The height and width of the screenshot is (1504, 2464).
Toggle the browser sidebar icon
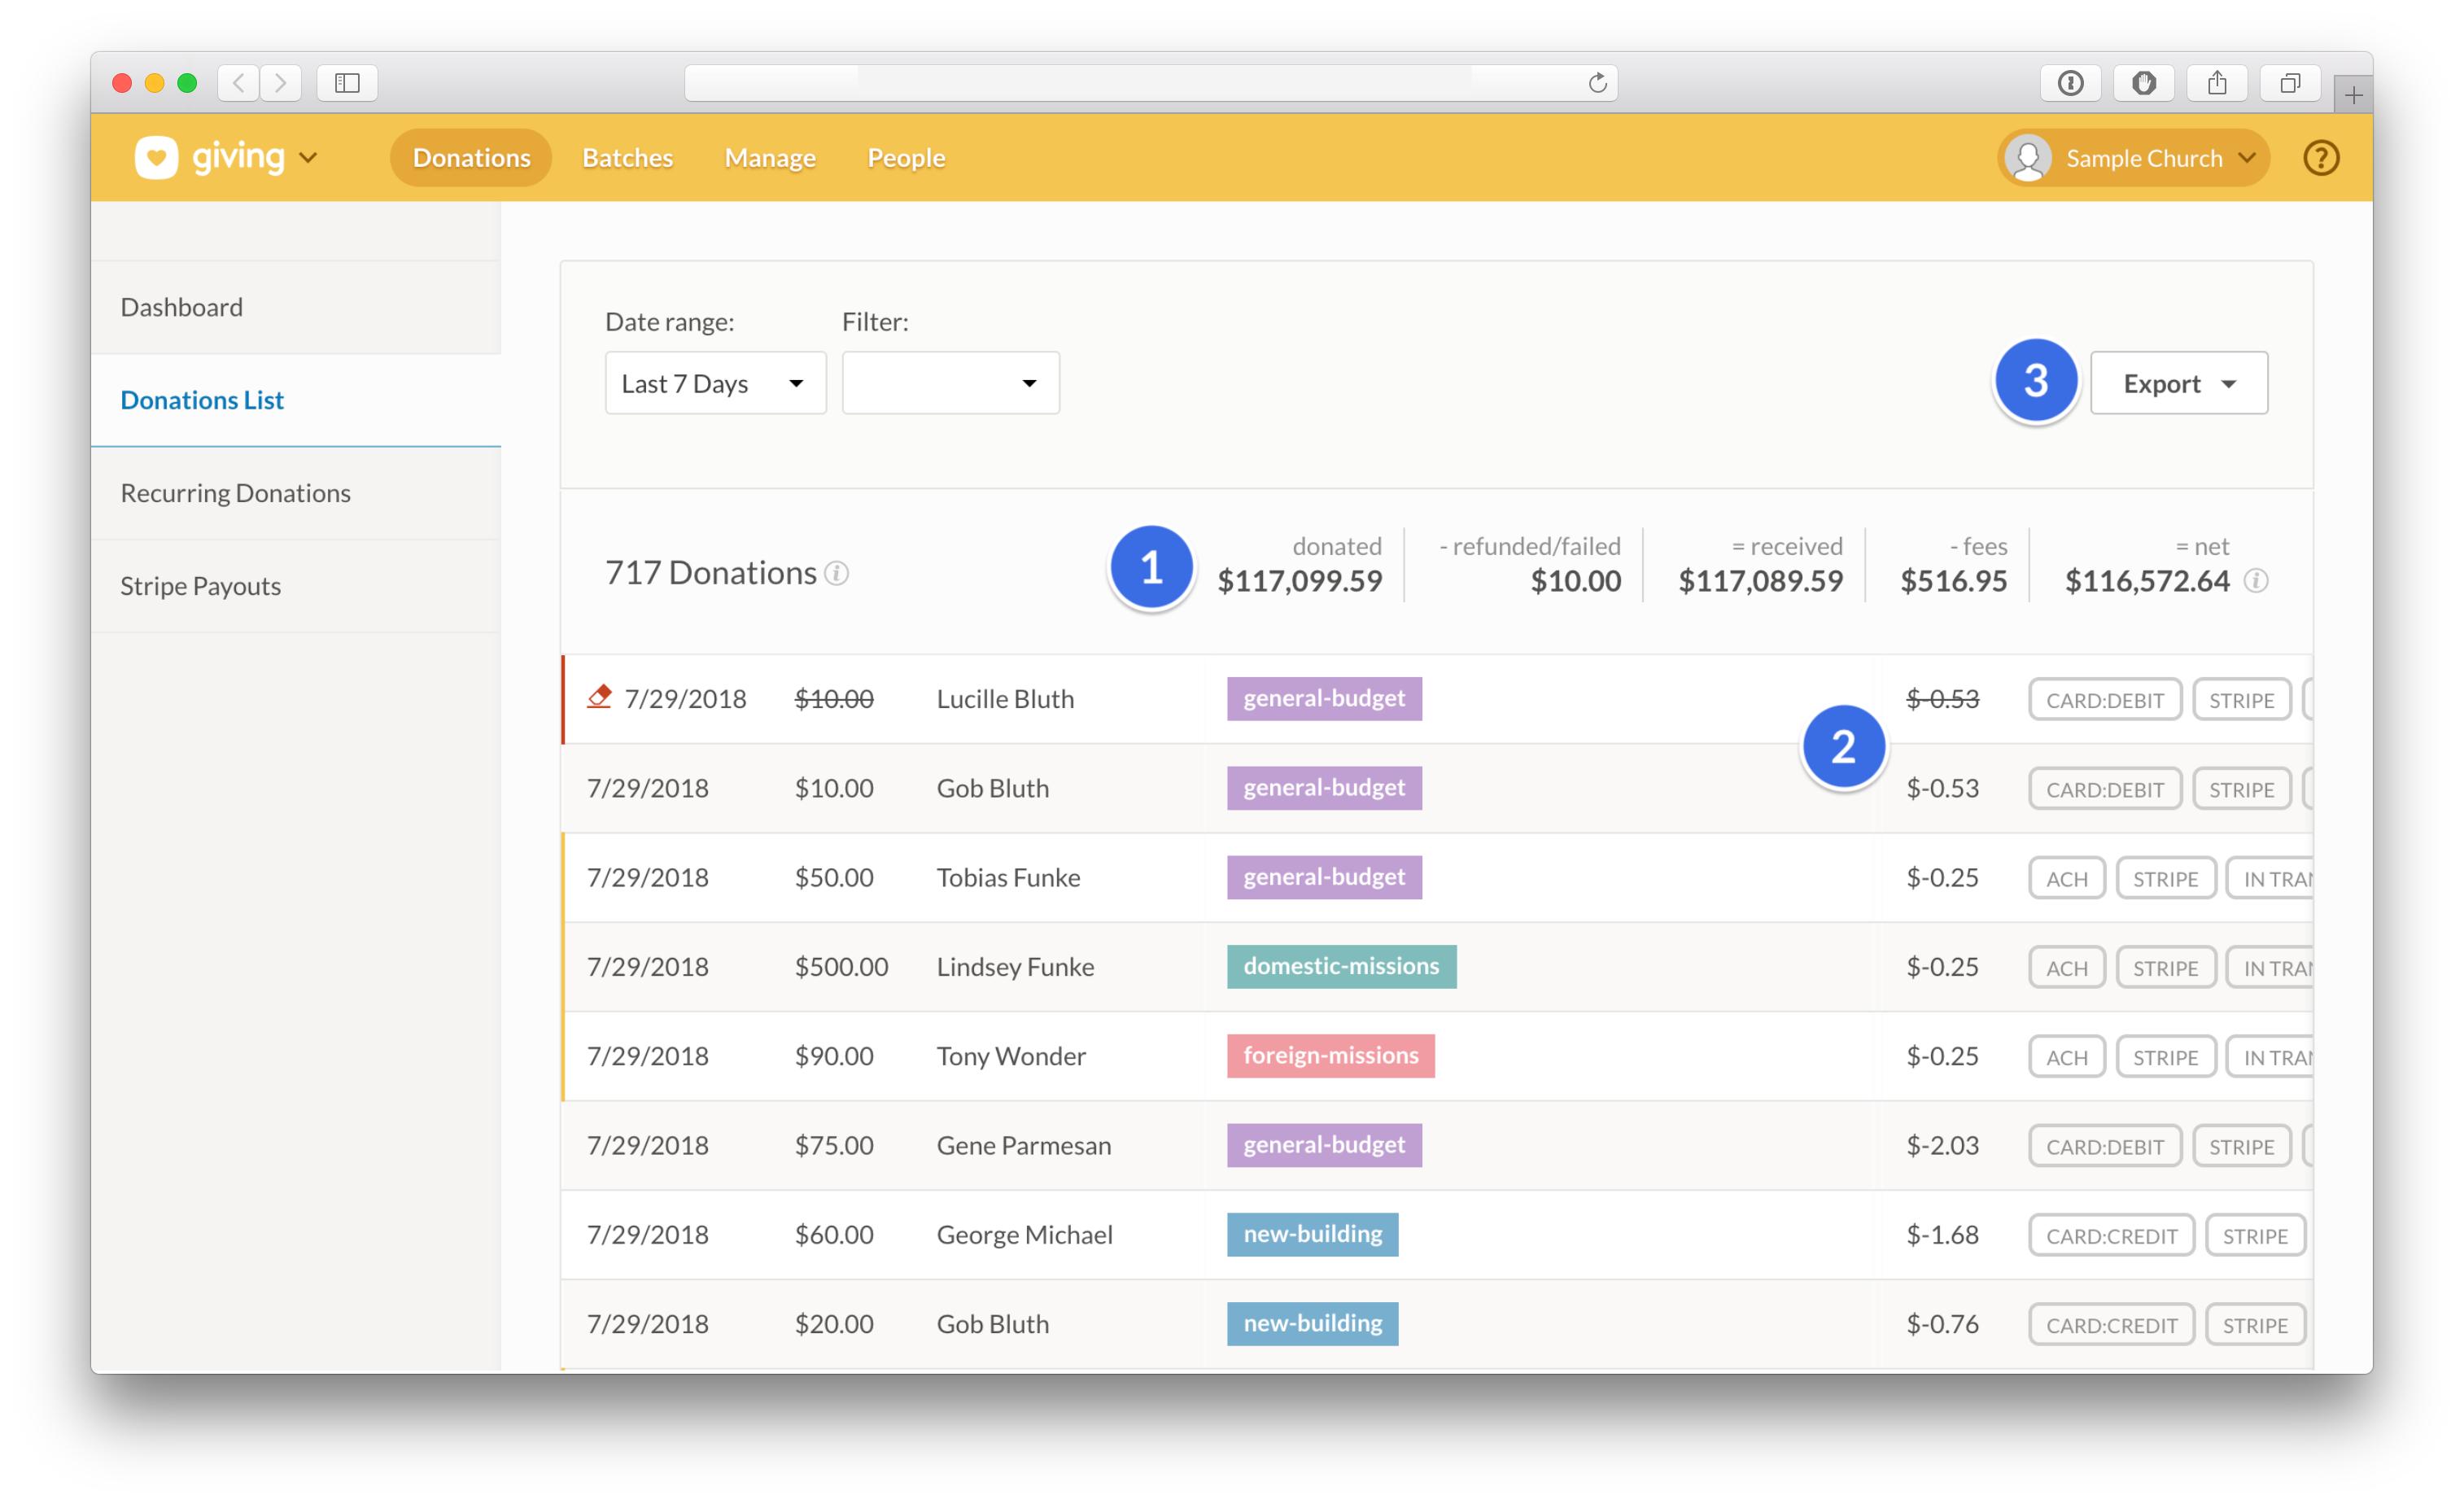[x=347, y=83]
